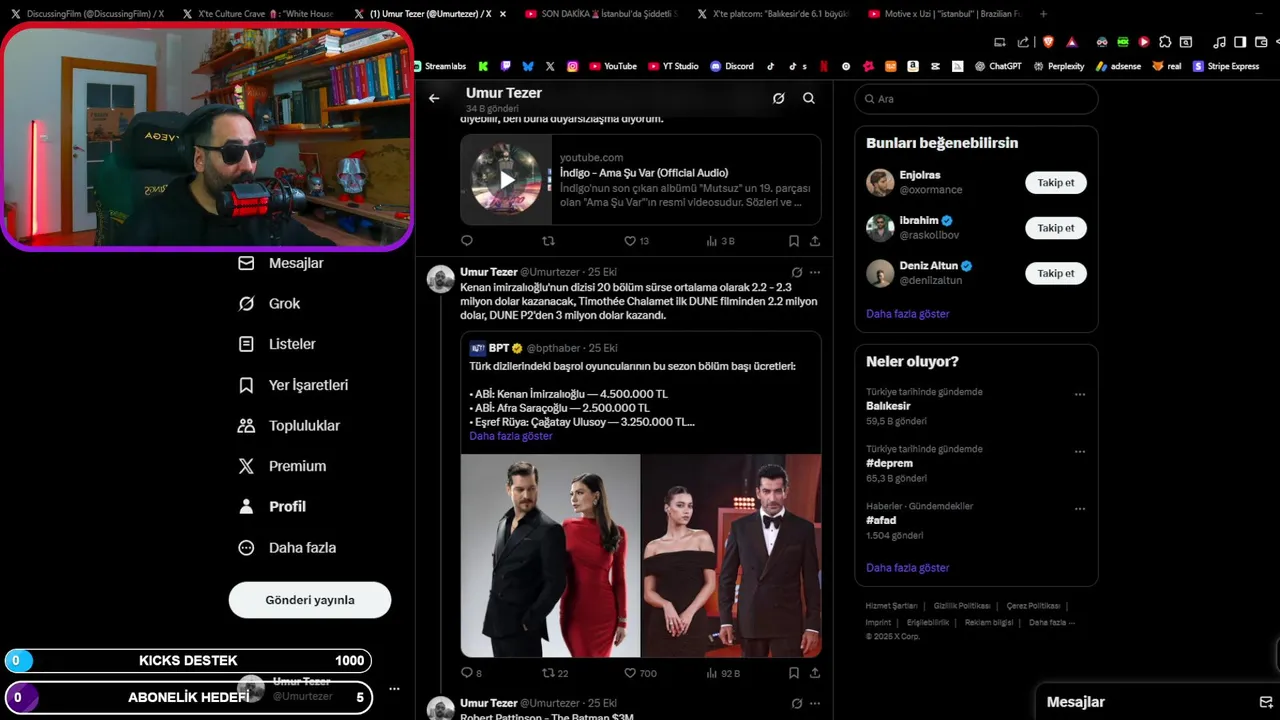Click Daha fazla göster under follow suggestions

(x=908, y=314)
